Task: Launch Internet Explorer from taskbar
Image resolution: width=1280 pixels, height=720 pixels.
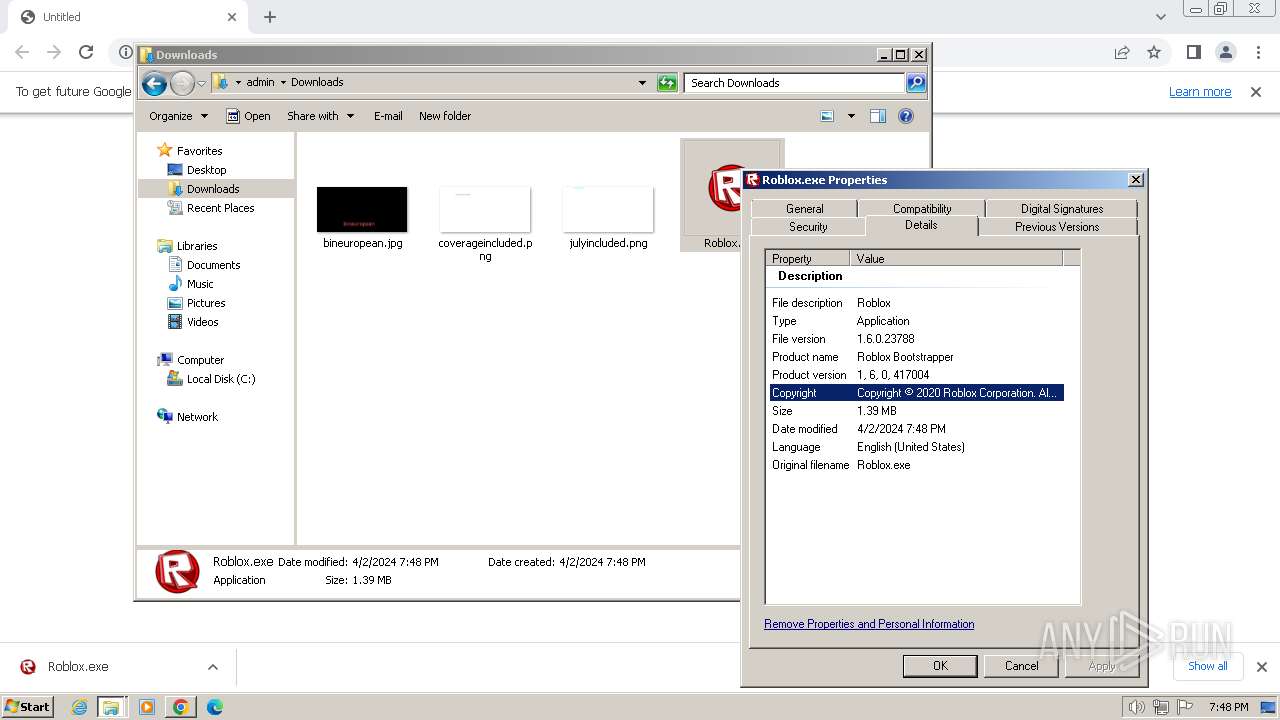Action: coord(79,707)
